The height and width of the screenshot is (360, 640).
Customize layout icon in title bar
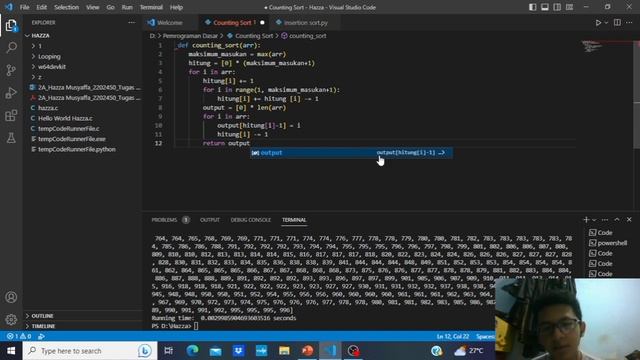coord(569,7)
